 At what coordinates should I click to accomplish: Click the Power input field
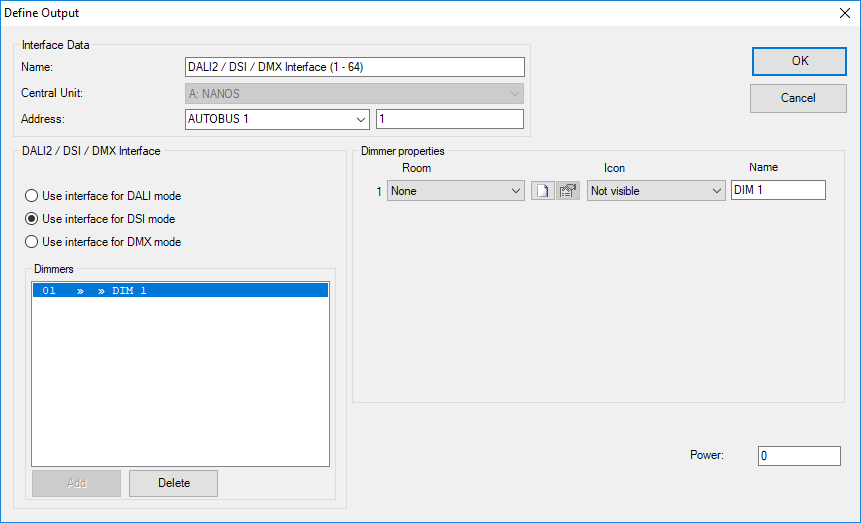798,456
